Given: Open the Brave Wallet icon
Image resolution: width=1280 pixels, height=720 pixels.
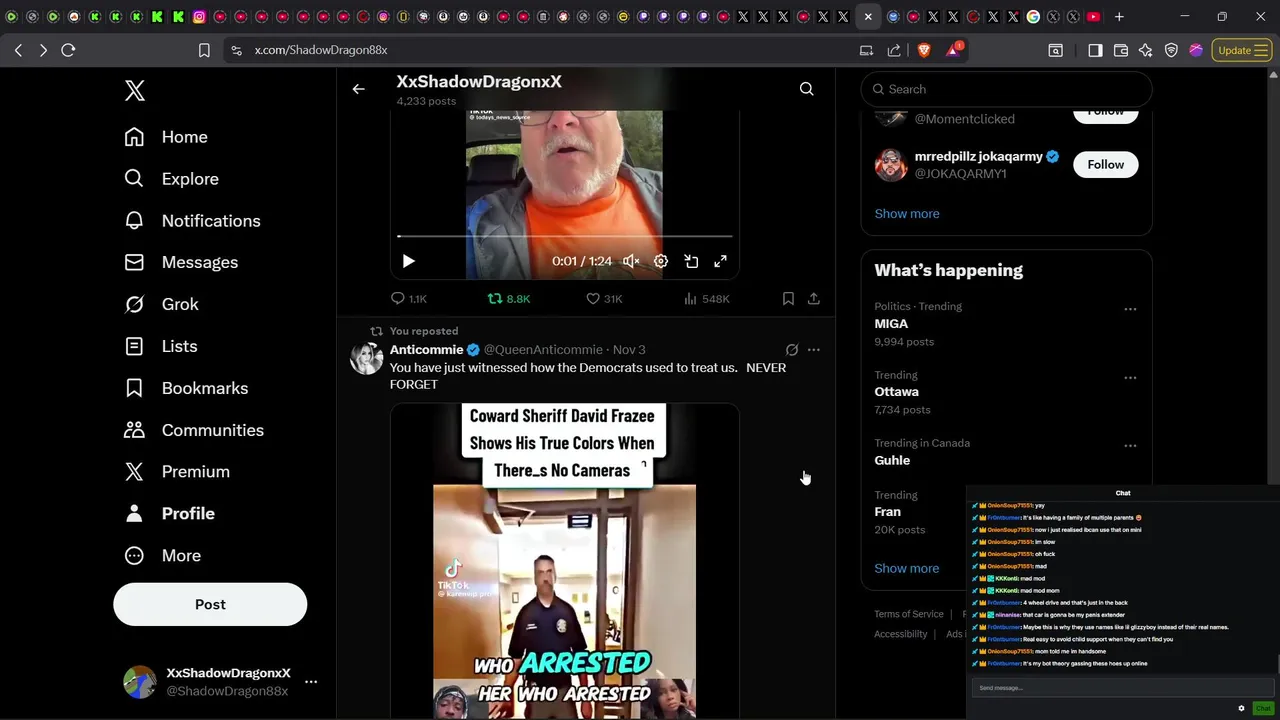Looking at the screenshot, I should pos(1121,50).
